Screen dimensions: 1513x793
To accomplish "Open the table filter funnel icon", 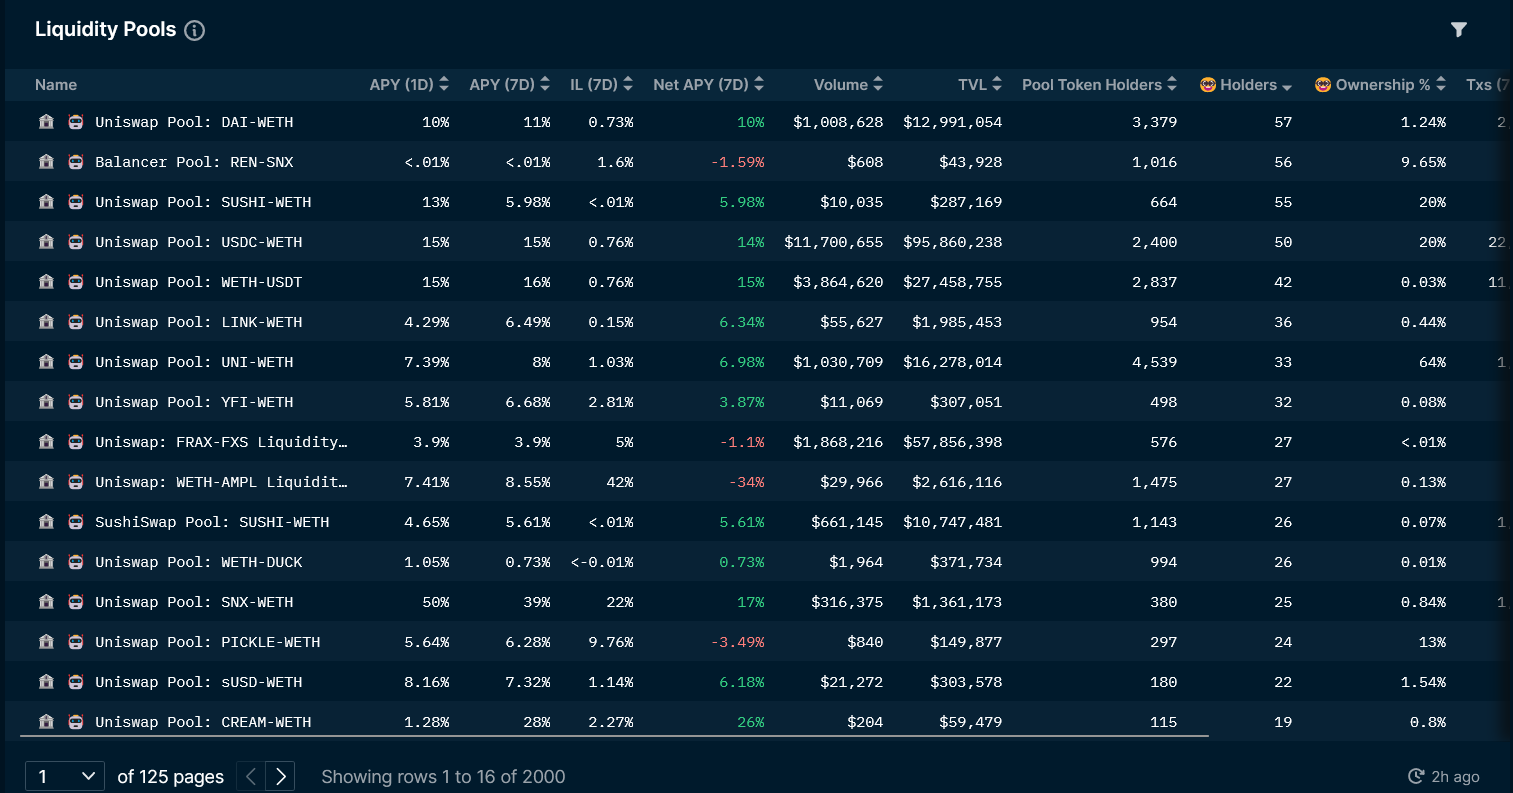I will (x=1459, y=30).
